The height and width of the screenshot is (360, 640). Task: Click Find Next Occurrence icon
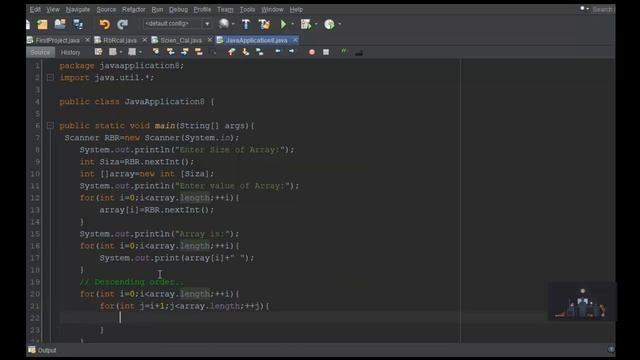point(185,52)
